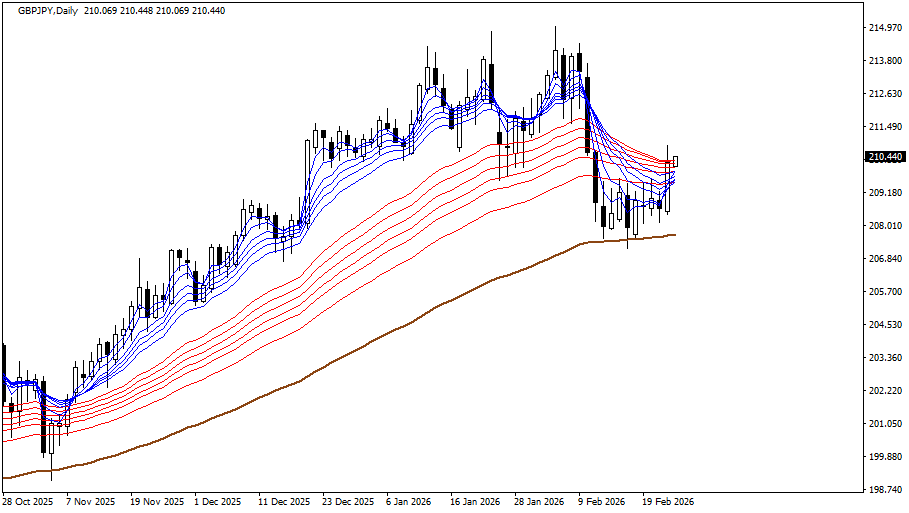Click the 198.740 price axis label
The image size is (909, 513).
pyautogui.click(x=884, y=490)
